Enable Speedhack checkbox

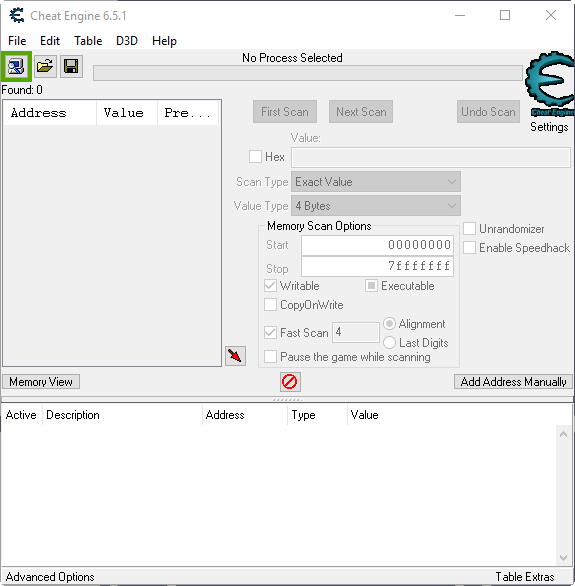tap(469, 248)
